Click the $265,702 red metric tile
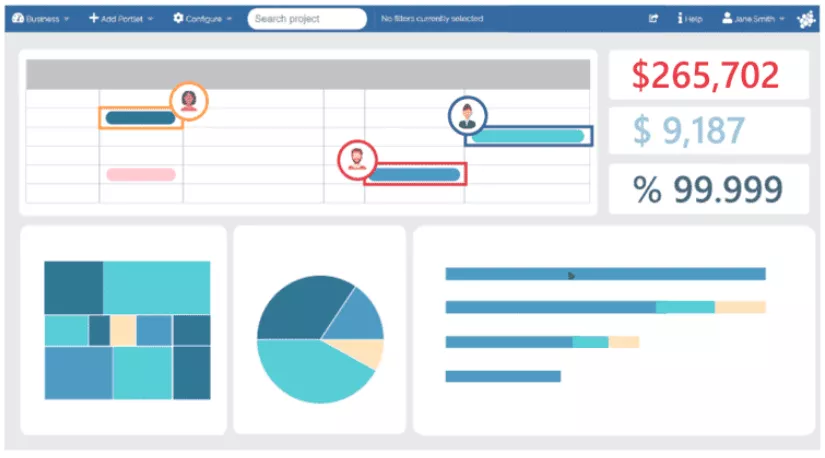 click(709, 75)
